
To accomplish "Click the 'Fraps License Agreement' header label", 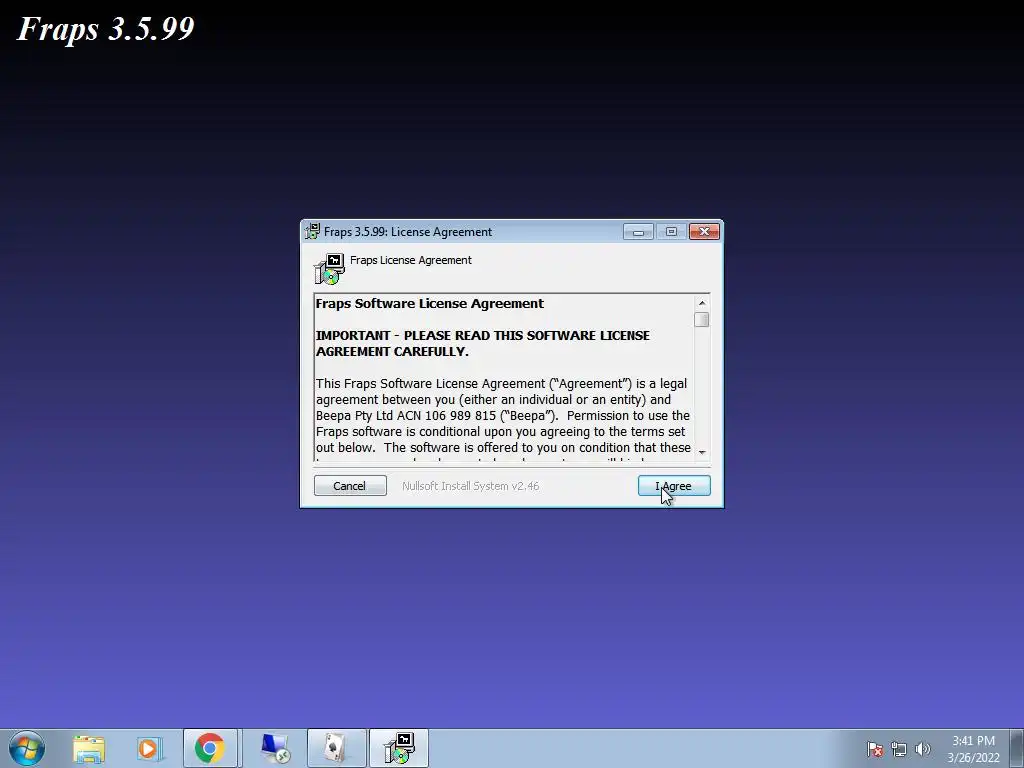I will 411,260.
